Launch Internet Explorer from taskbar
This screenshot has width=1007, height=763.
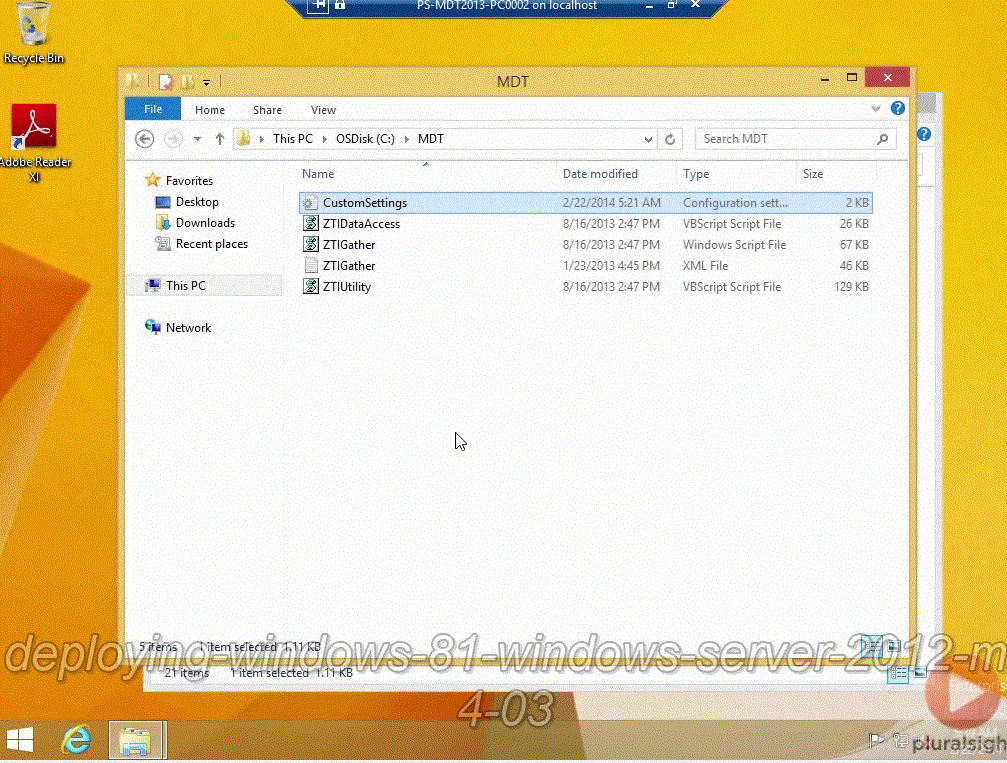click(x=76, y=740)
